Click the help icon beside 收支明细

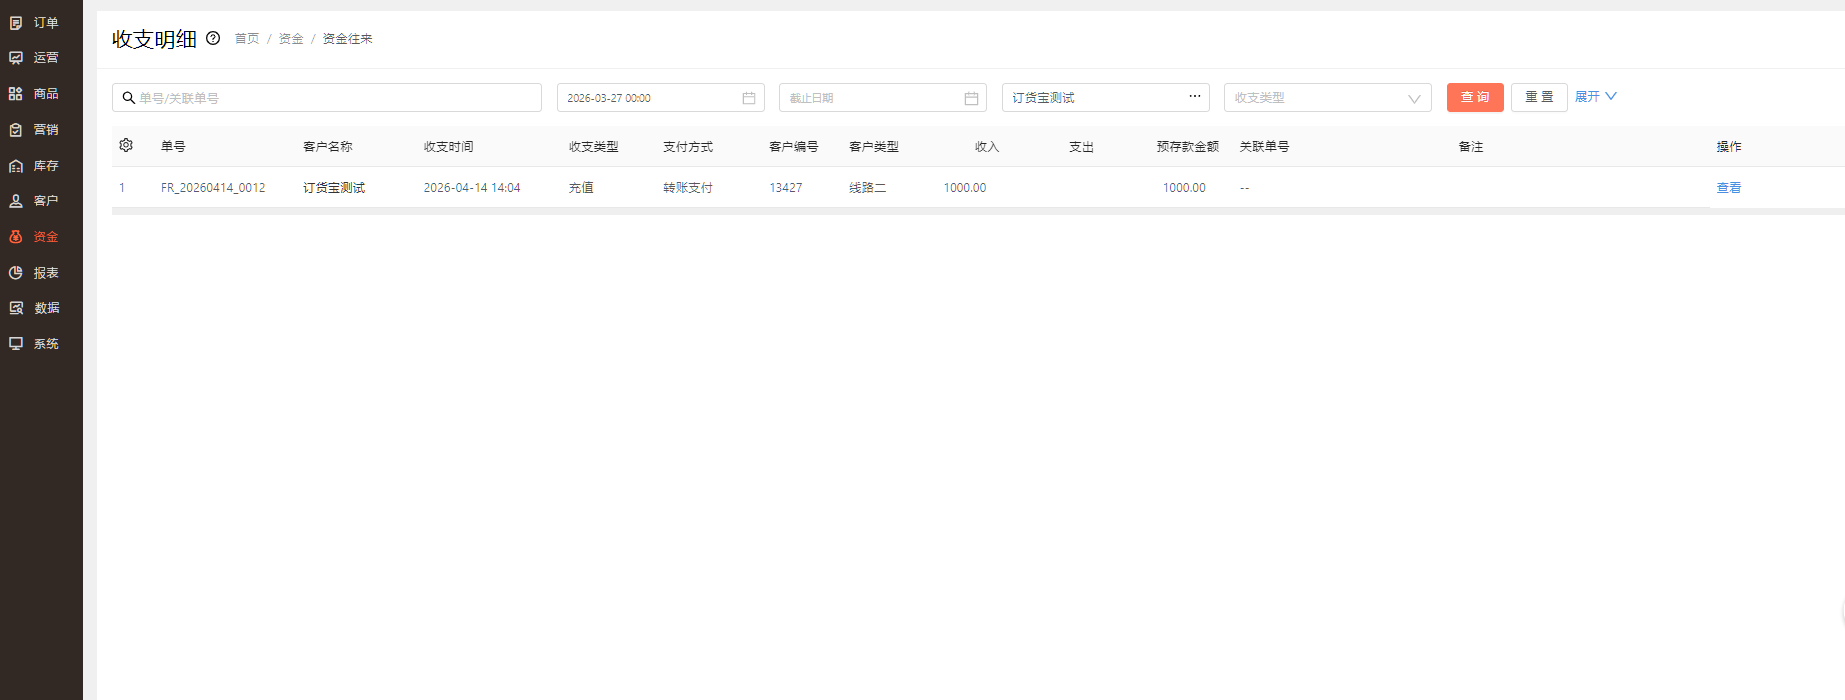(x=213, y=38)
